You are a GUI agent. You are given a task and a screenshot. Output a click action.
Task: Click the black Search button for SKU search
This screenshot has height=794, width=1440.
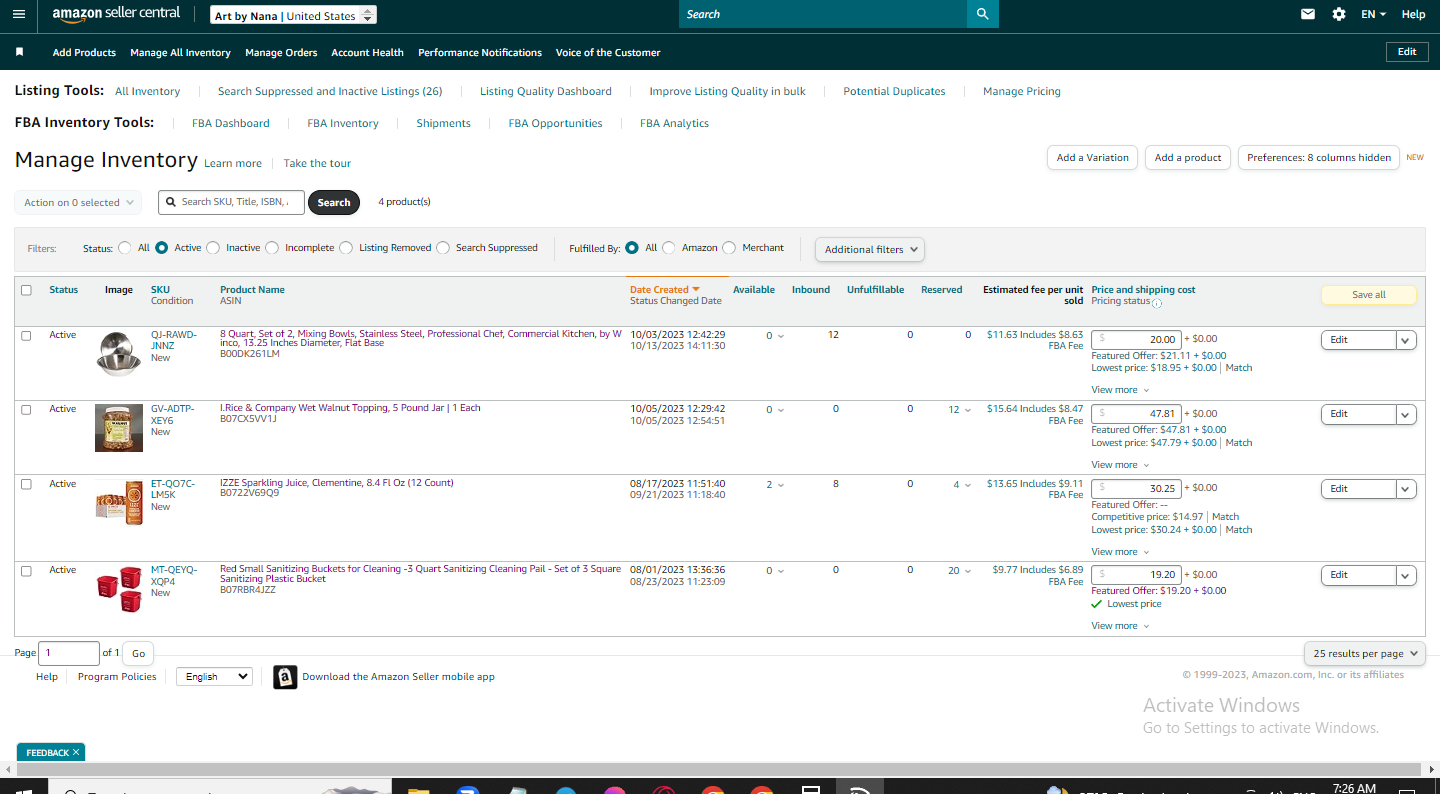tap(334, 202)
